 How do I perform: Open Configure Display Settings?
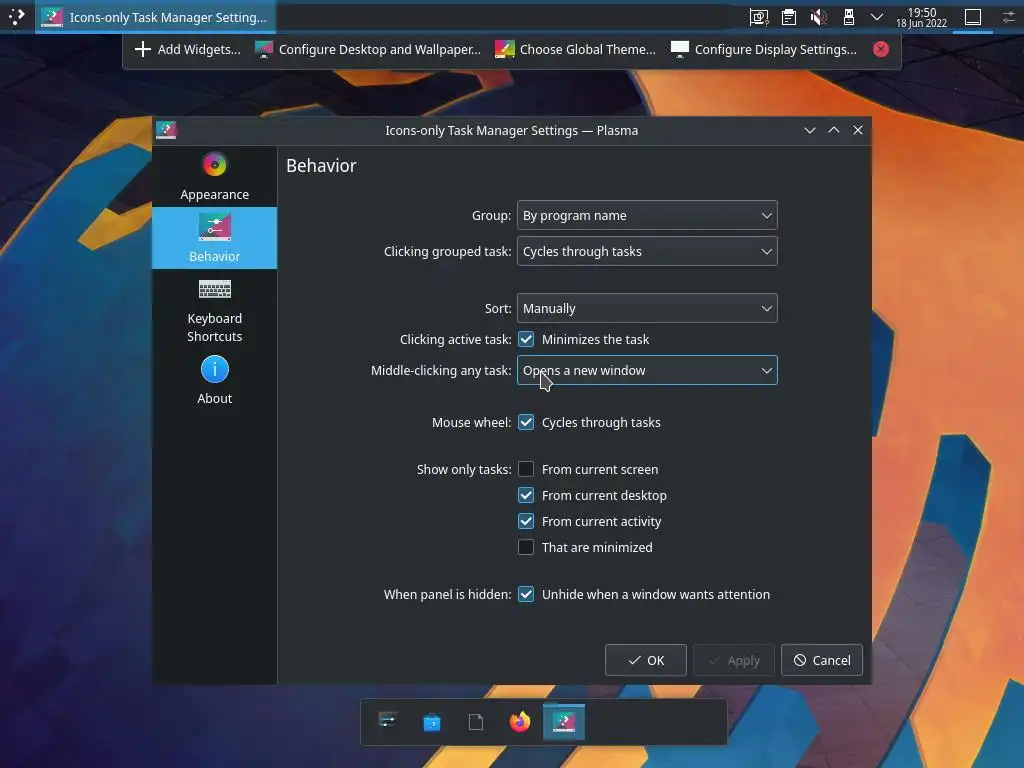click(x=763, y=49)
